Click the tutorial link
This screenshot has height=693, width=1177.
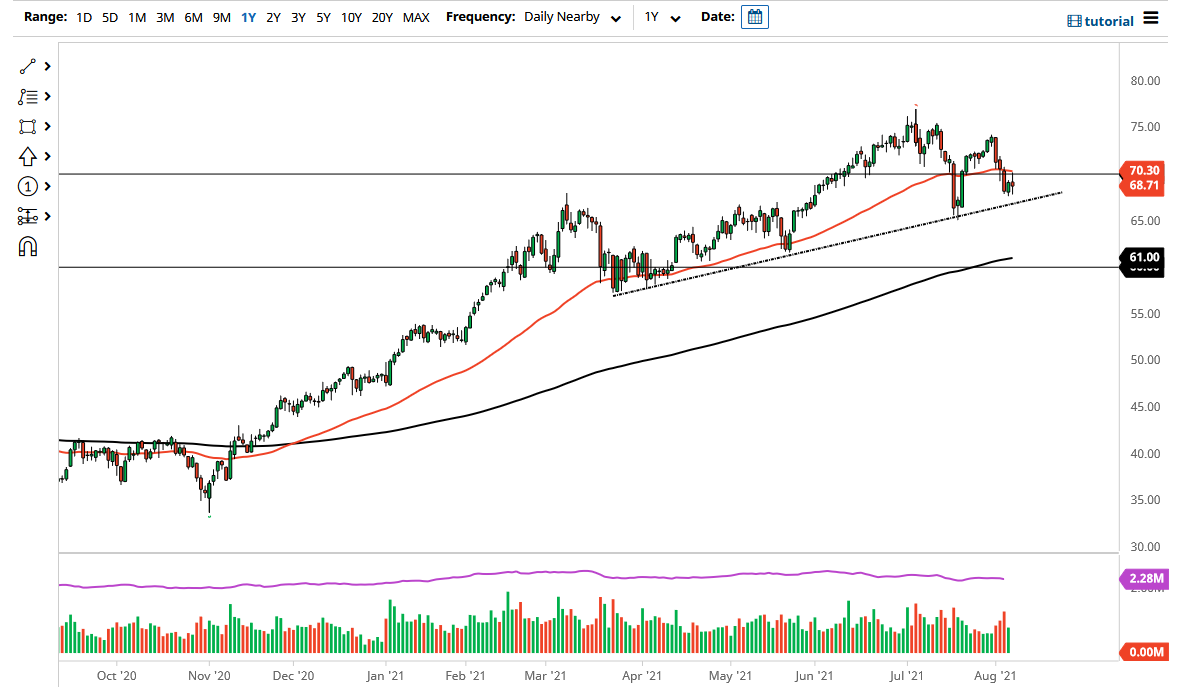(x=1107, y=20)
